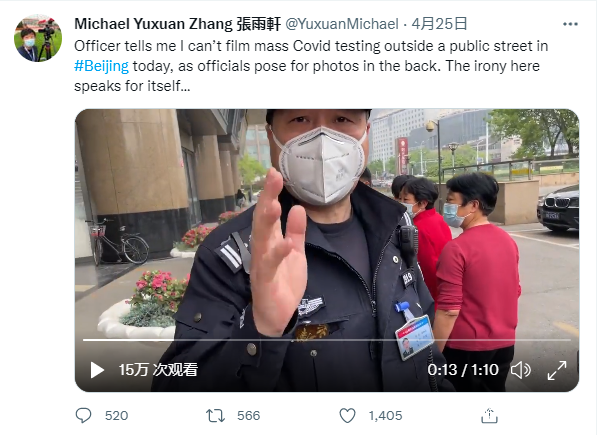Click the reply speech bubble icon
This screenshot has height=435, width=600.
click(x=83, y=415)
